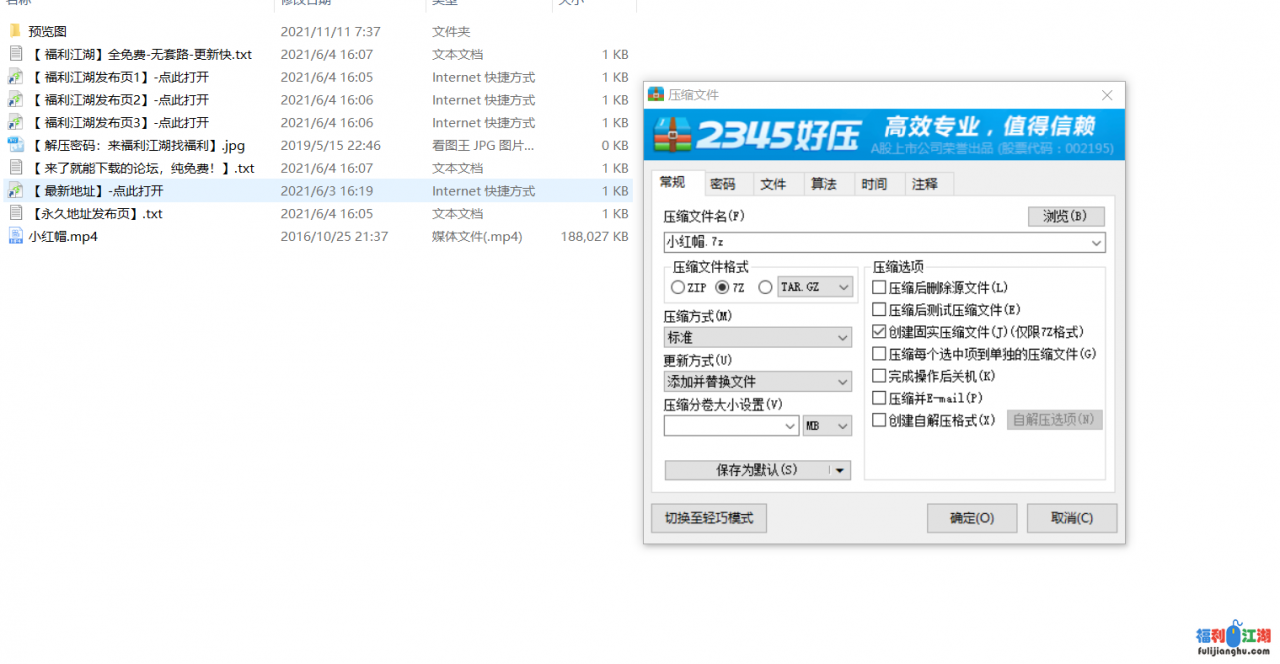1280x664 pixels.
Task: Uncheck 创建固实压缩文件 option
Action: click(879, 332)
